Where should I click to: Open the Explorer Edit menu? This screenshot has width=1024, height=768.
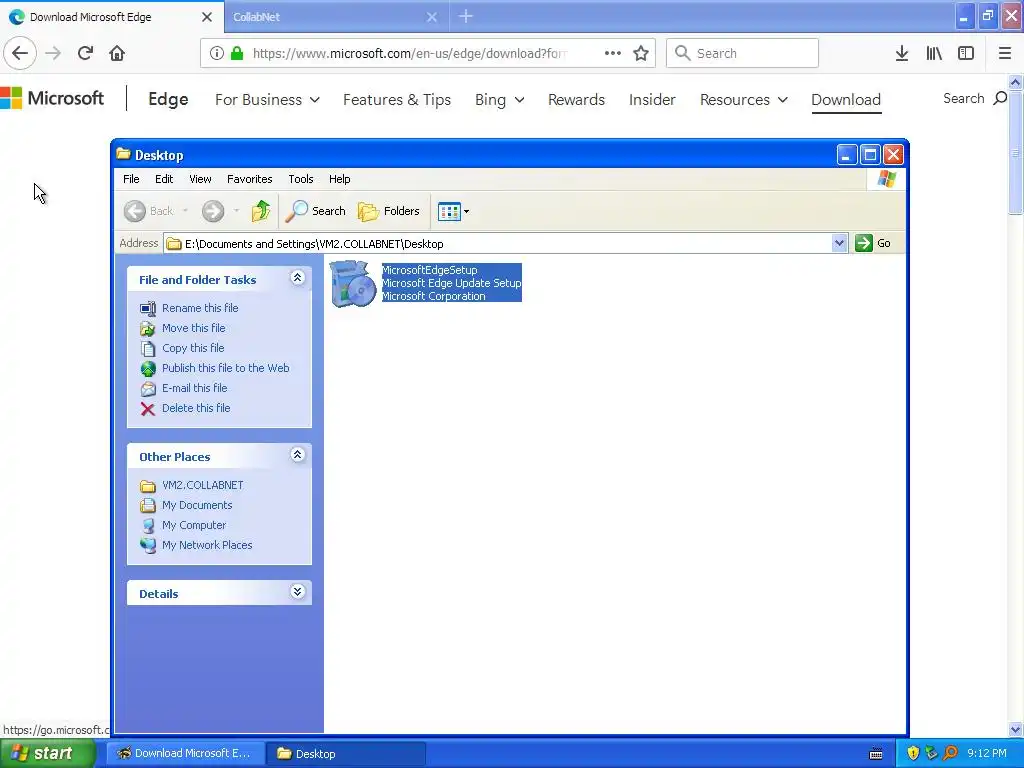pos(164,179)
